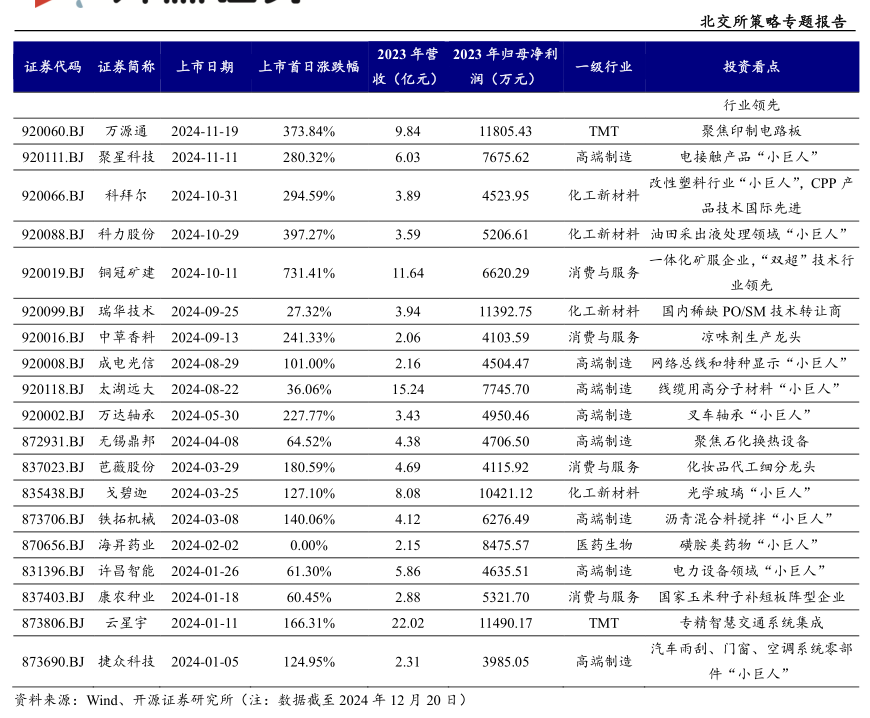
Task: Select first-day gain 280.32%
Action: tap(309, 158)
